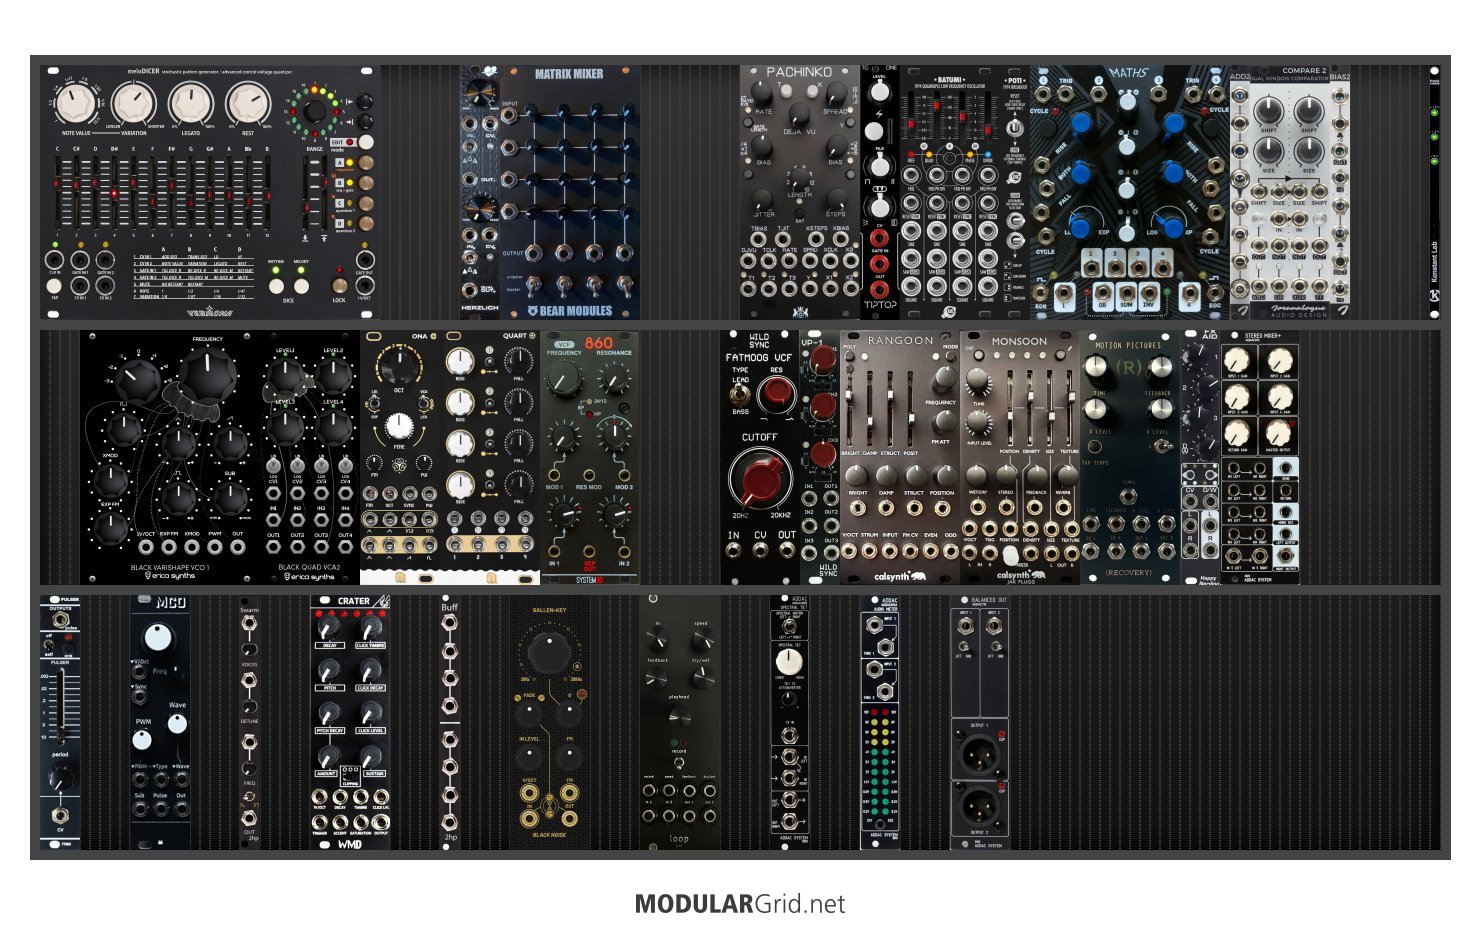This screenshot has height=925, width=1481.
Task: Click the TRIGGER jack on Crater
Action: click(x=319, y=822)
